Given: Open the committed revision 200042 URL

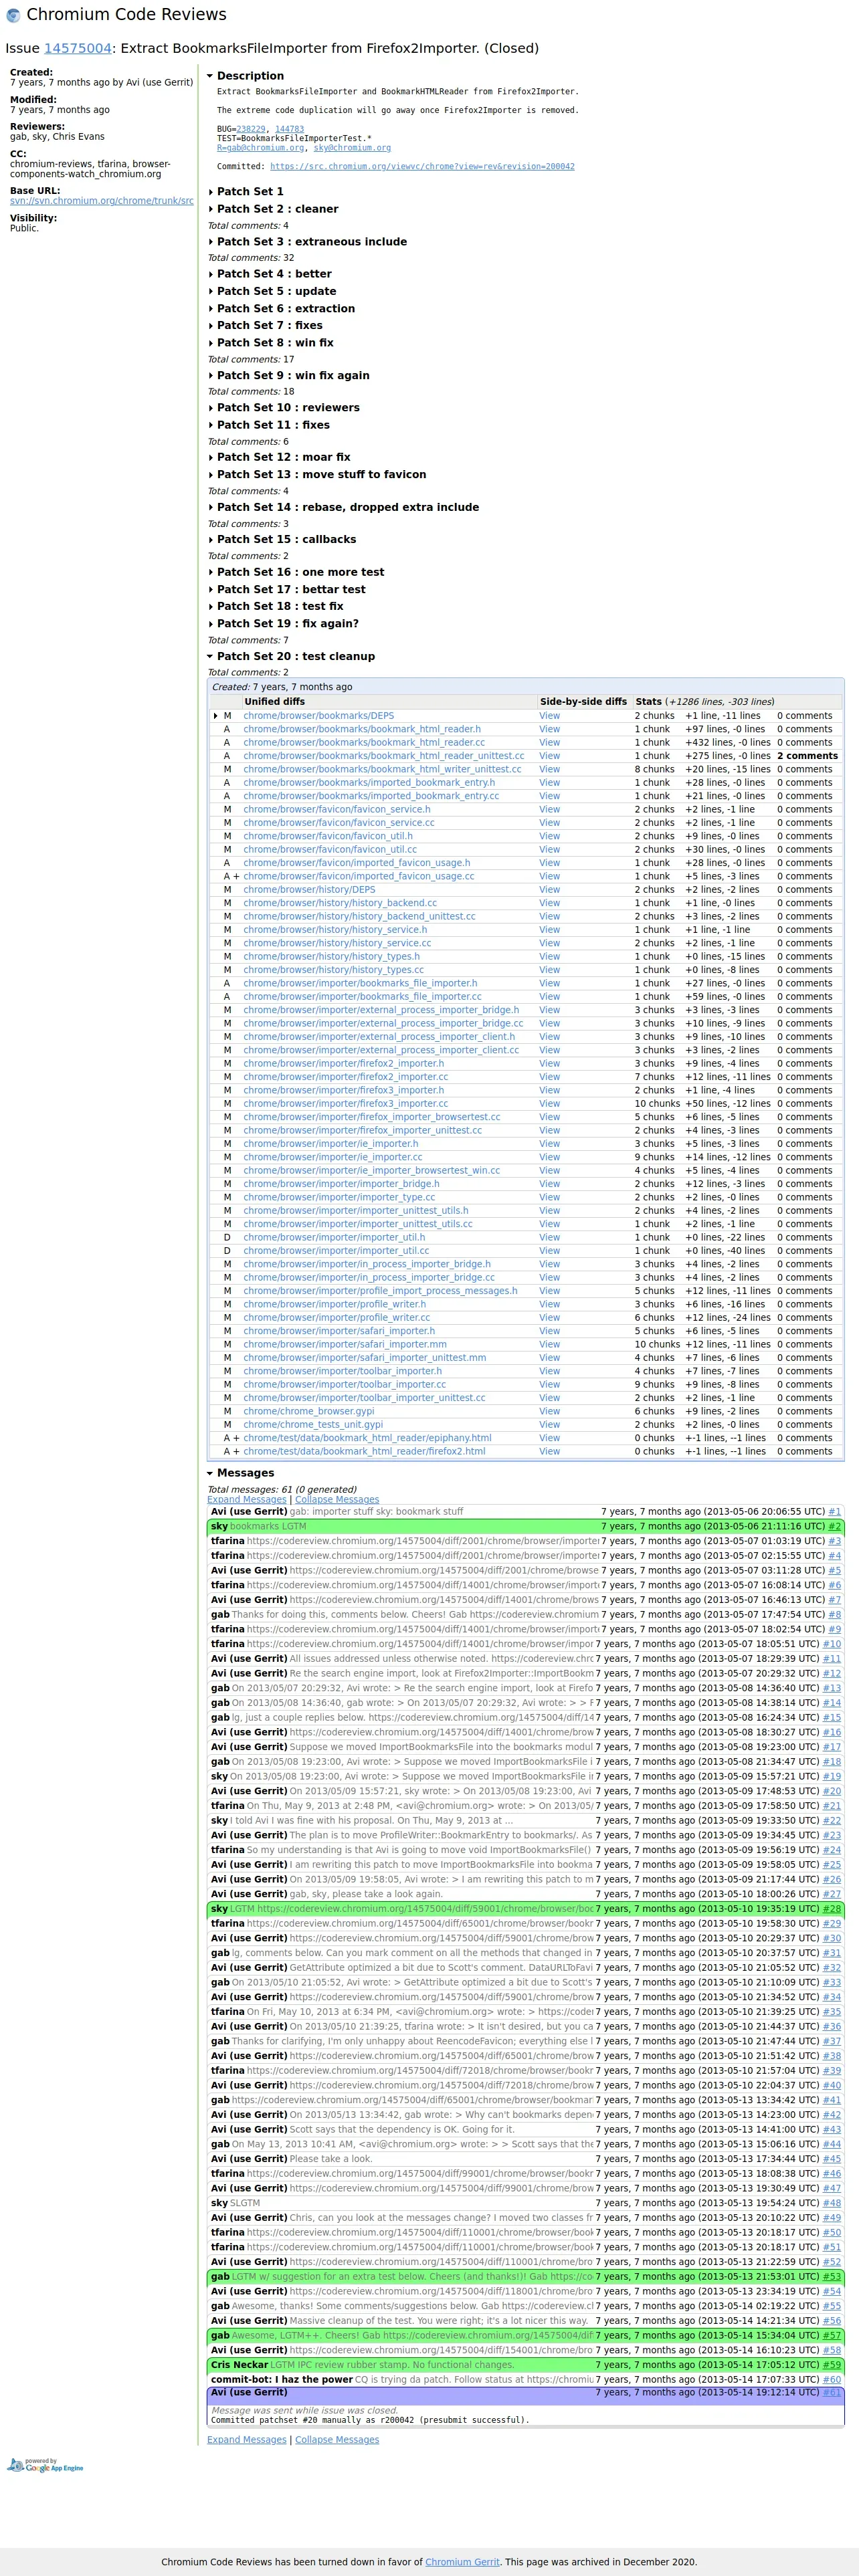Looking at the screenshot, I should (422, 167).
